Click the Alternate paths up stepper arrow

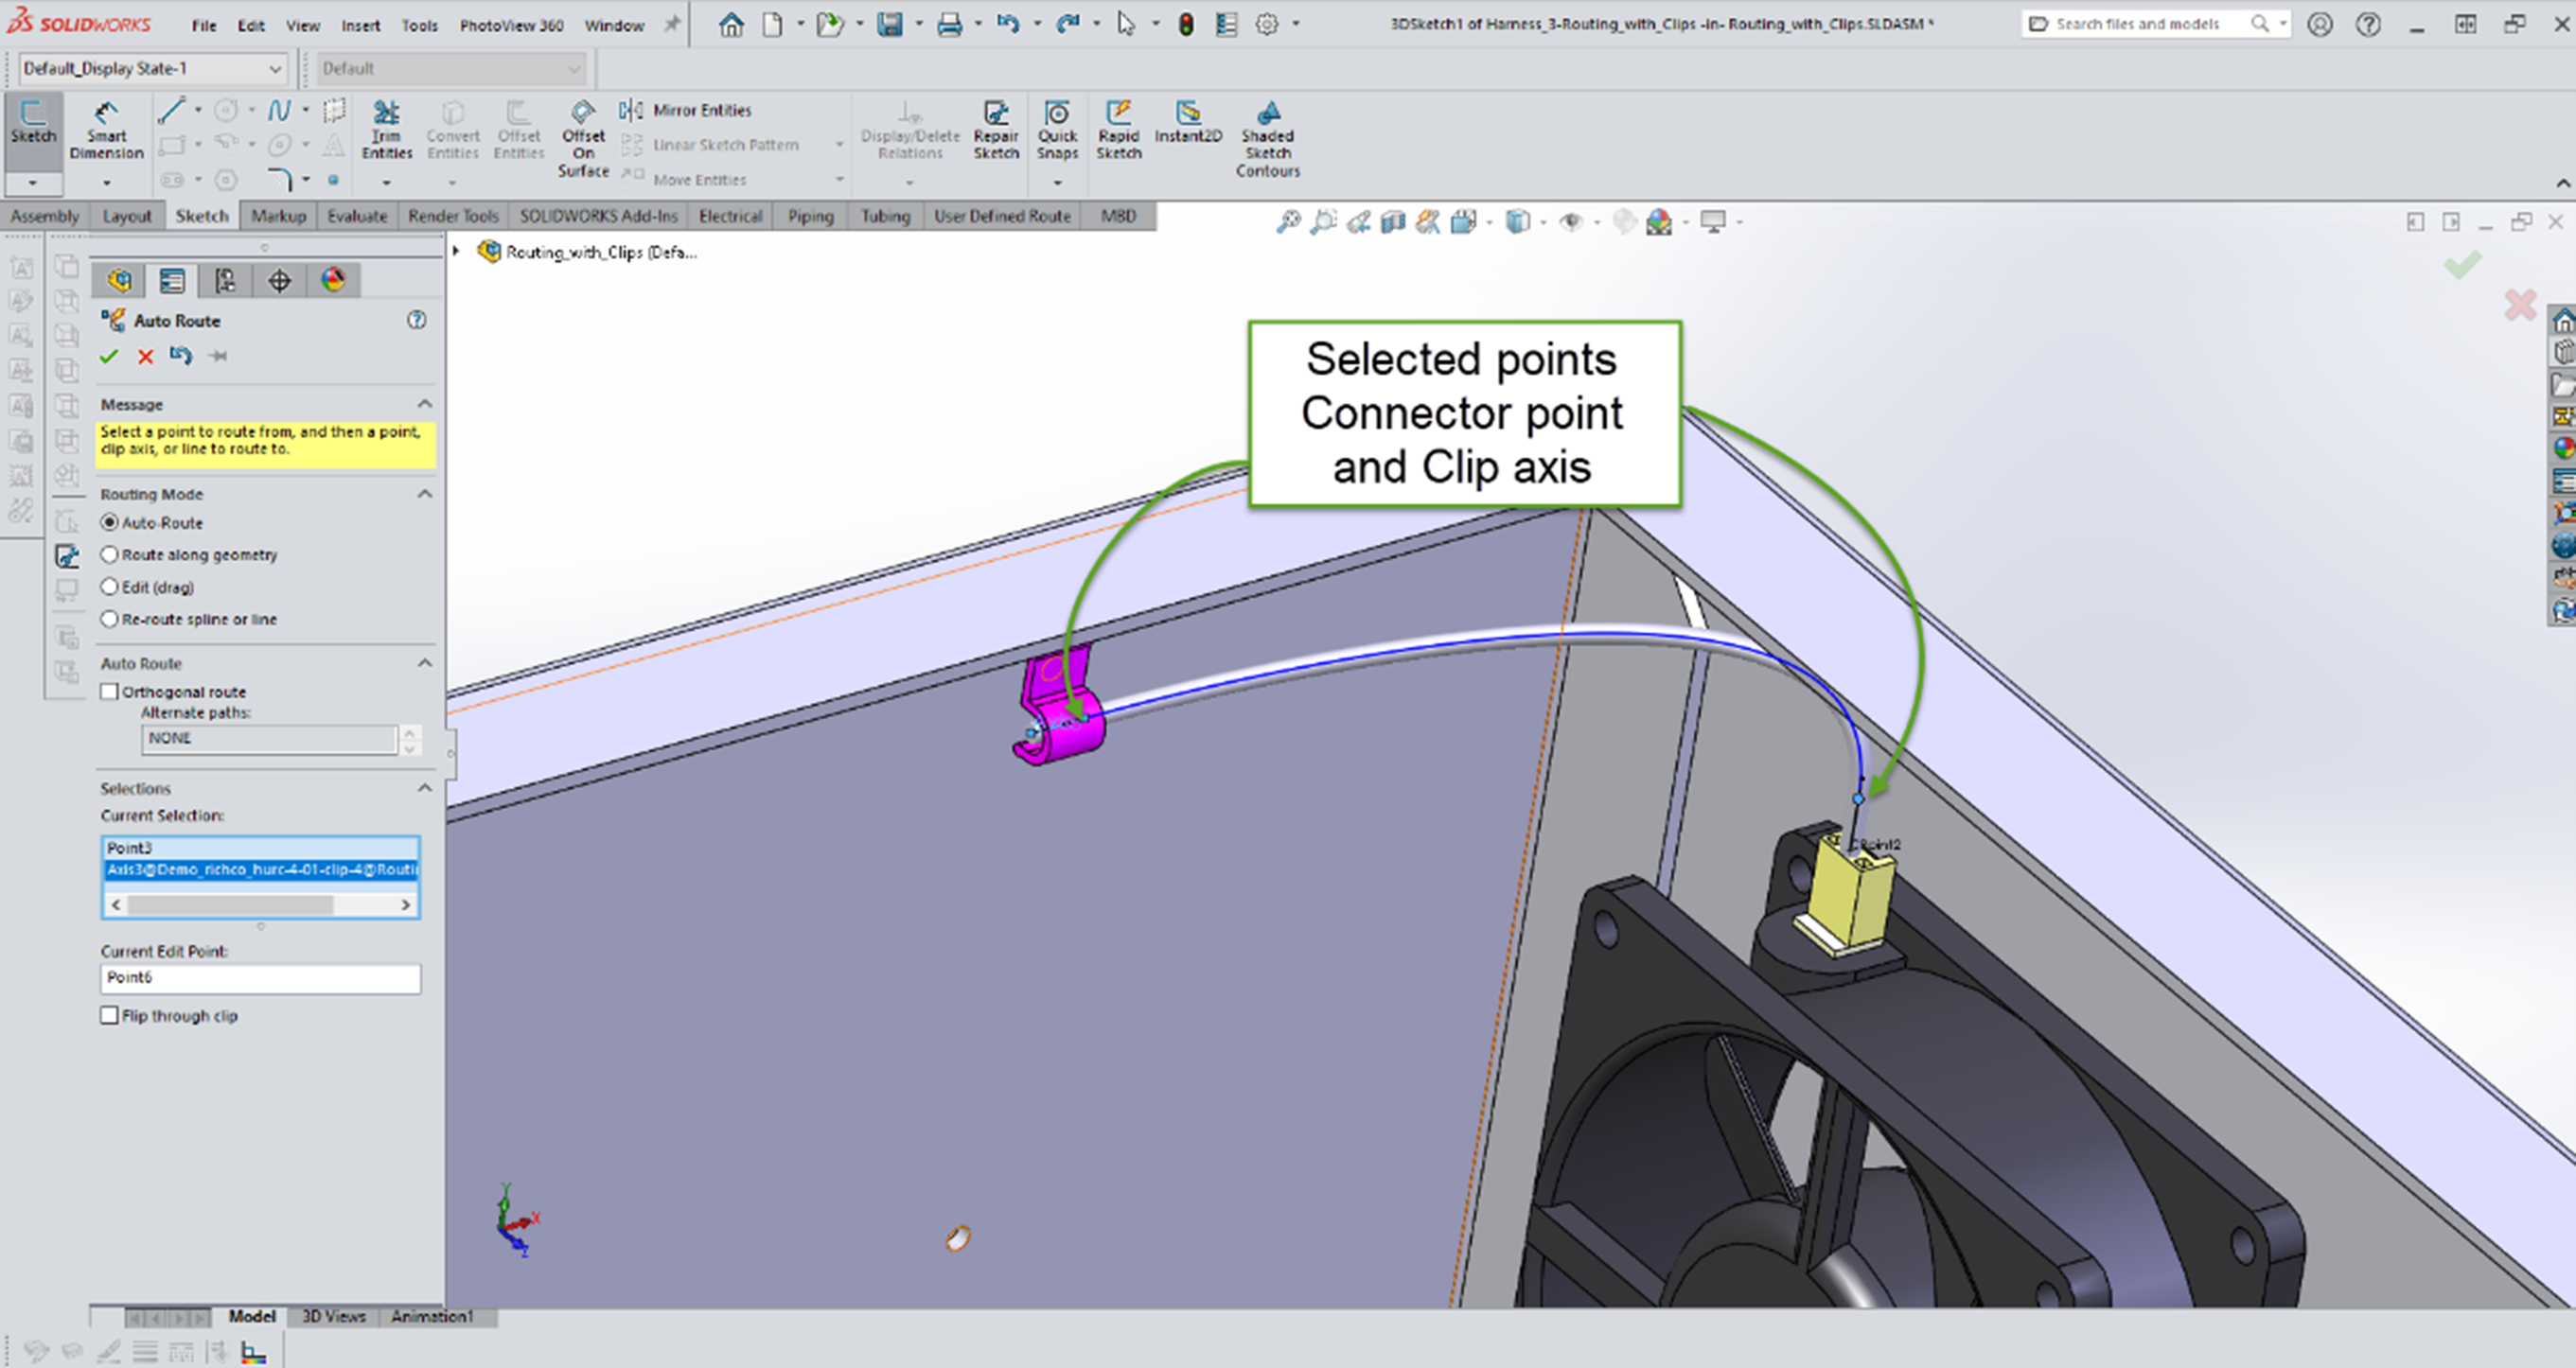click(x=410, y=732)
